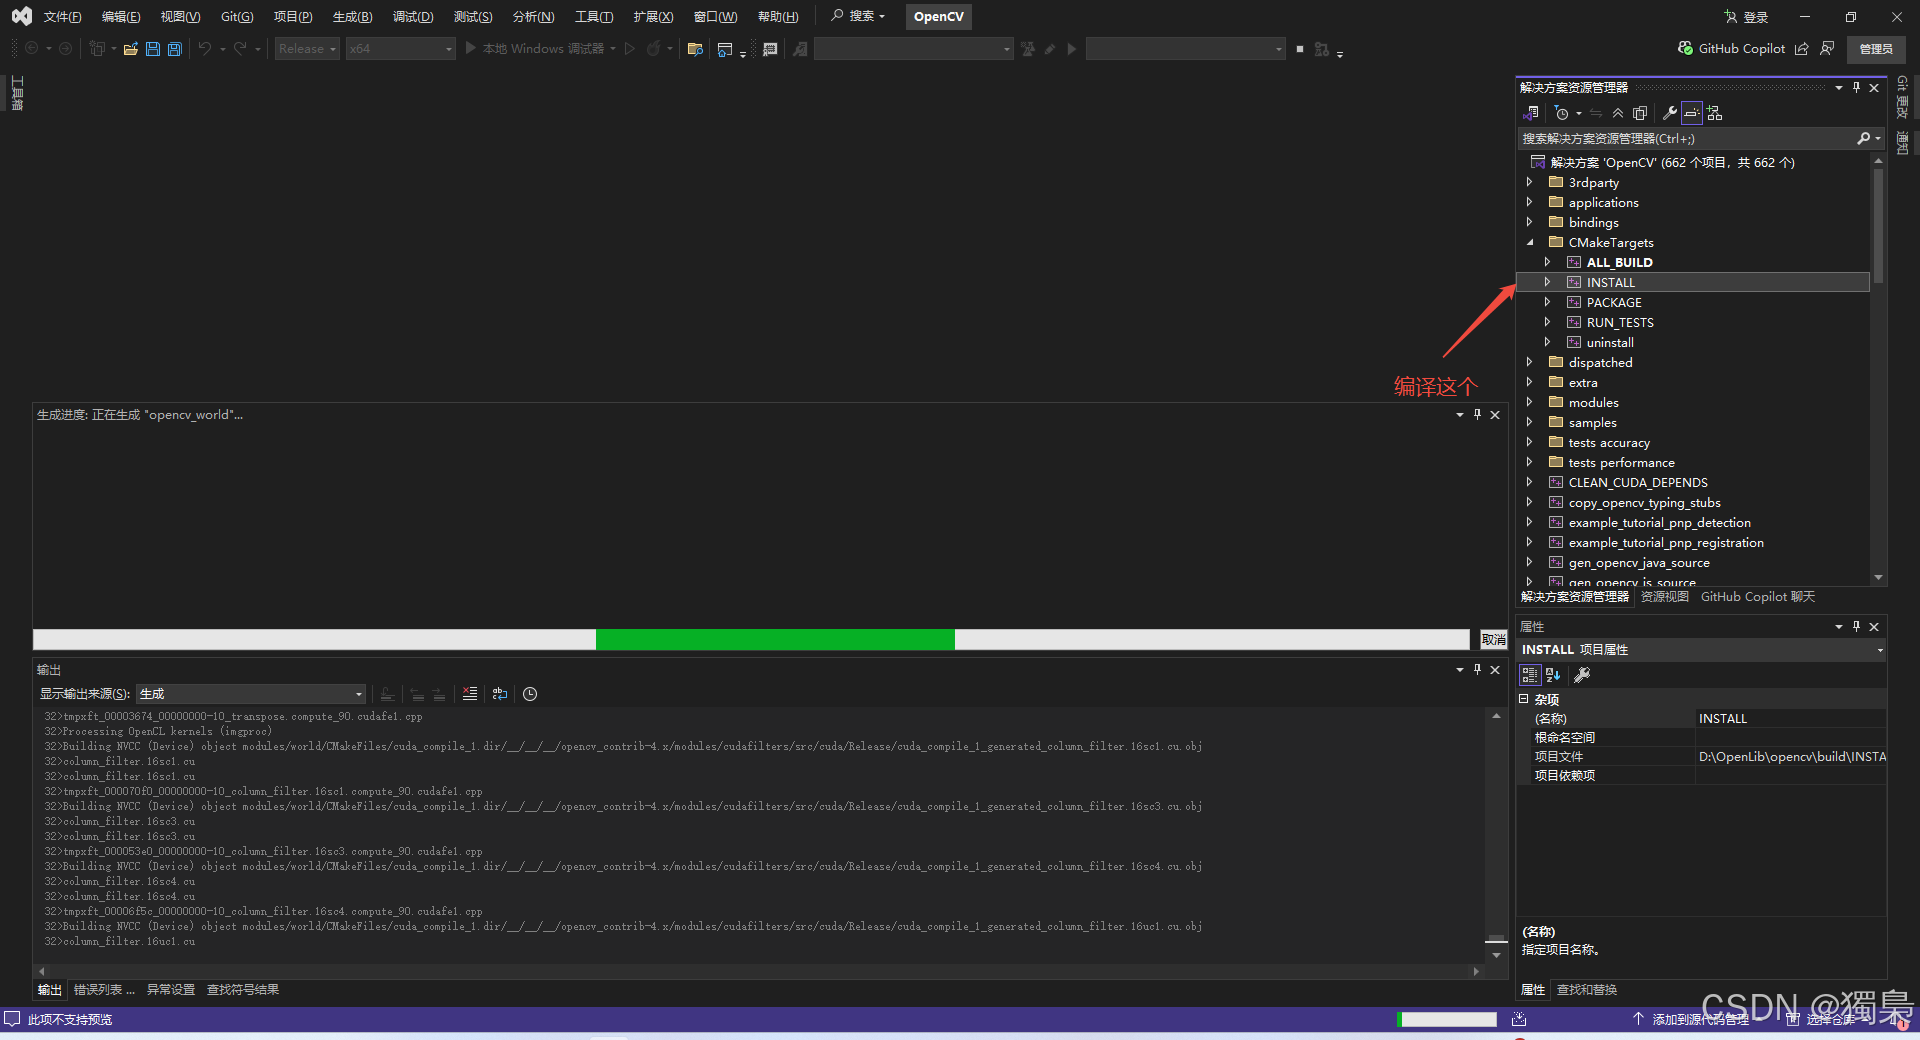1920x1040 pixels.
Task: Select the PACKAGE project in tree
Action: click(1613, 303)
